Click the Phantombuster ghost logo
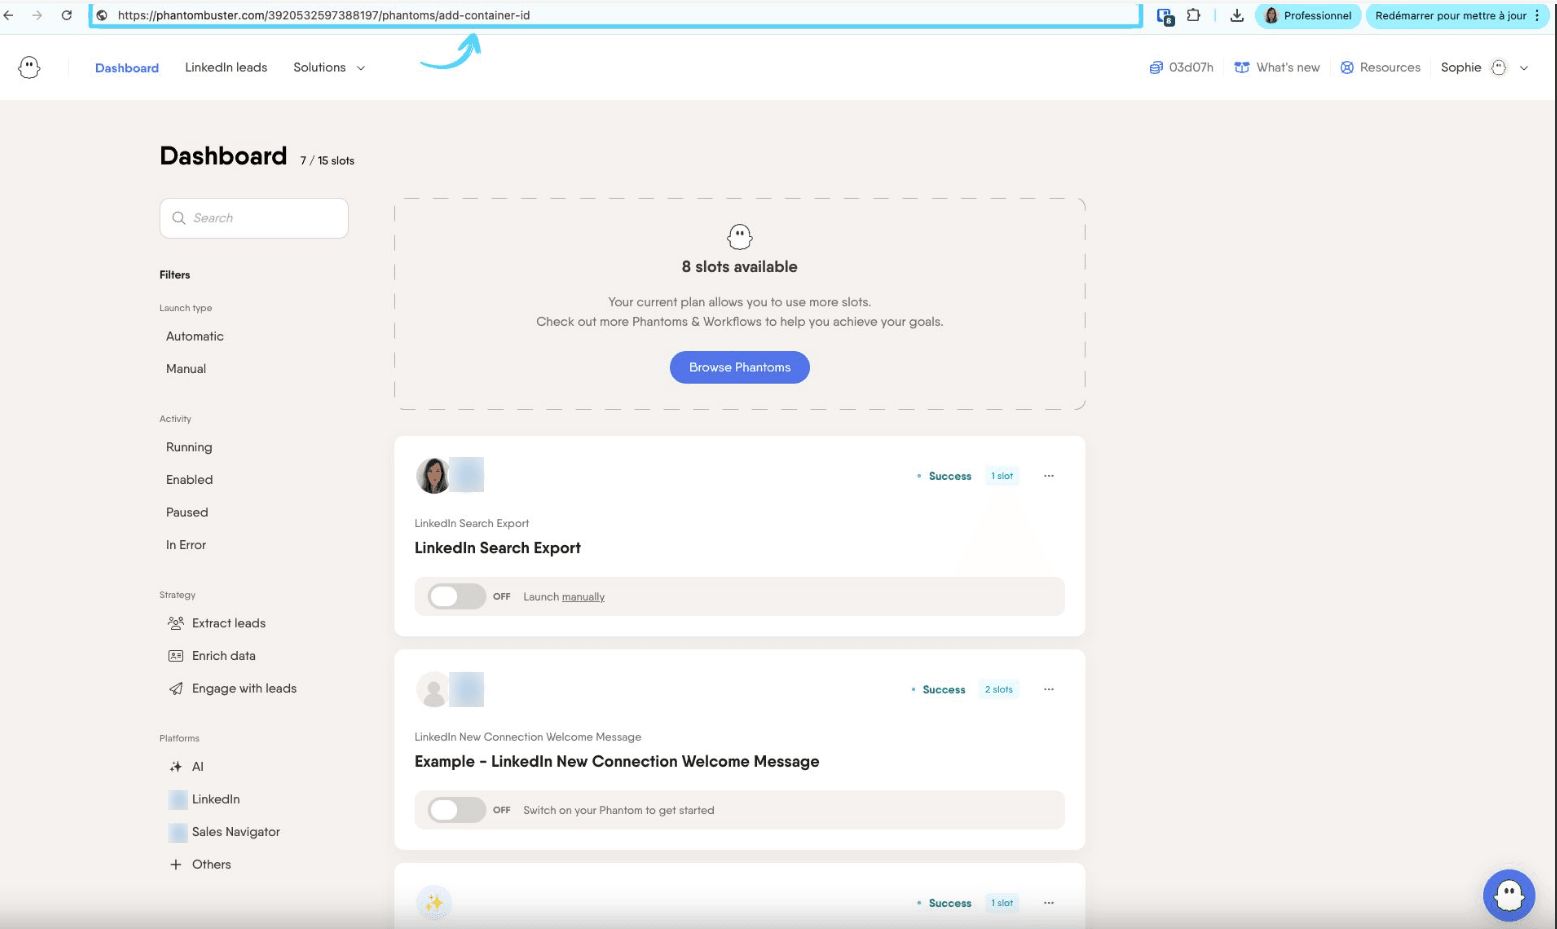The width and height of the screenshot is (1557, 929). pyautogui.click(x=29, y=67)
